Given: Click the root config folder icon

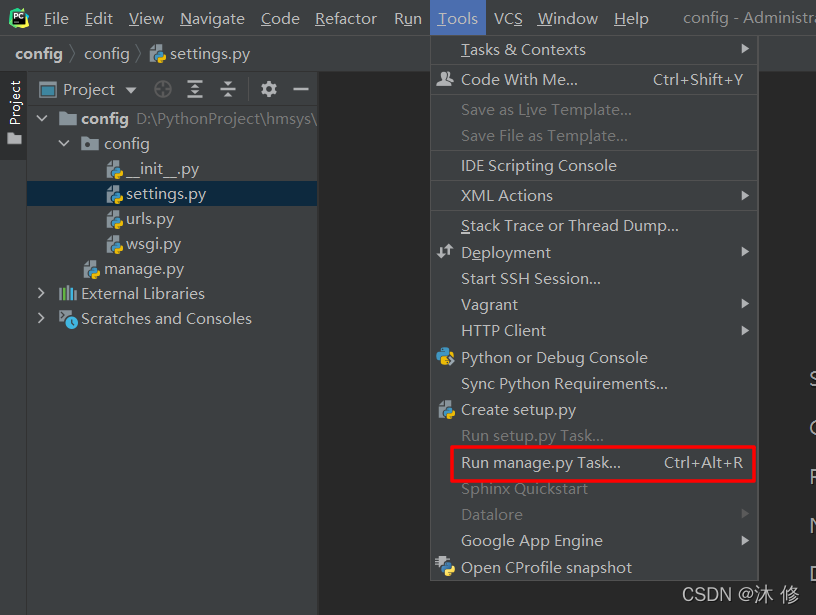Looking at the screenshot, I should click(68, 119).
